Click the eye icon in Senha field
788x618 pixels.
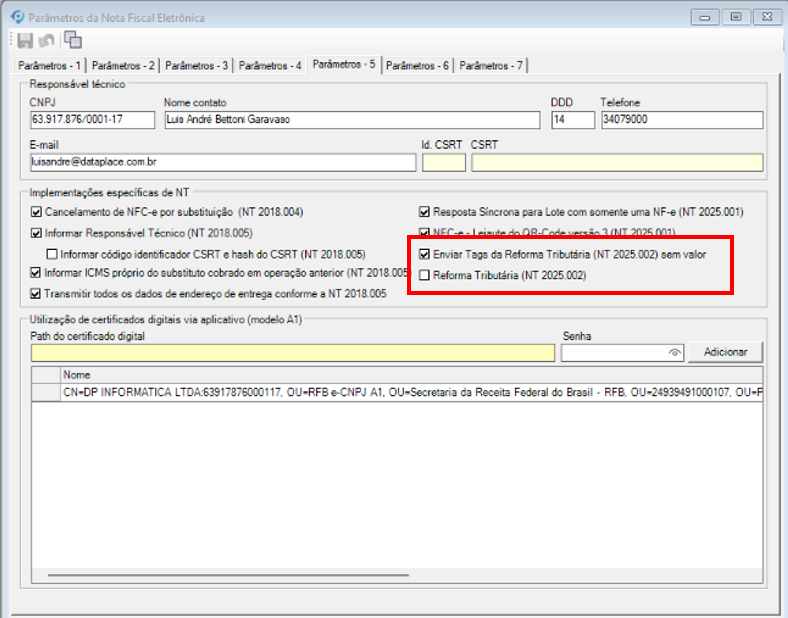point(675,352)
